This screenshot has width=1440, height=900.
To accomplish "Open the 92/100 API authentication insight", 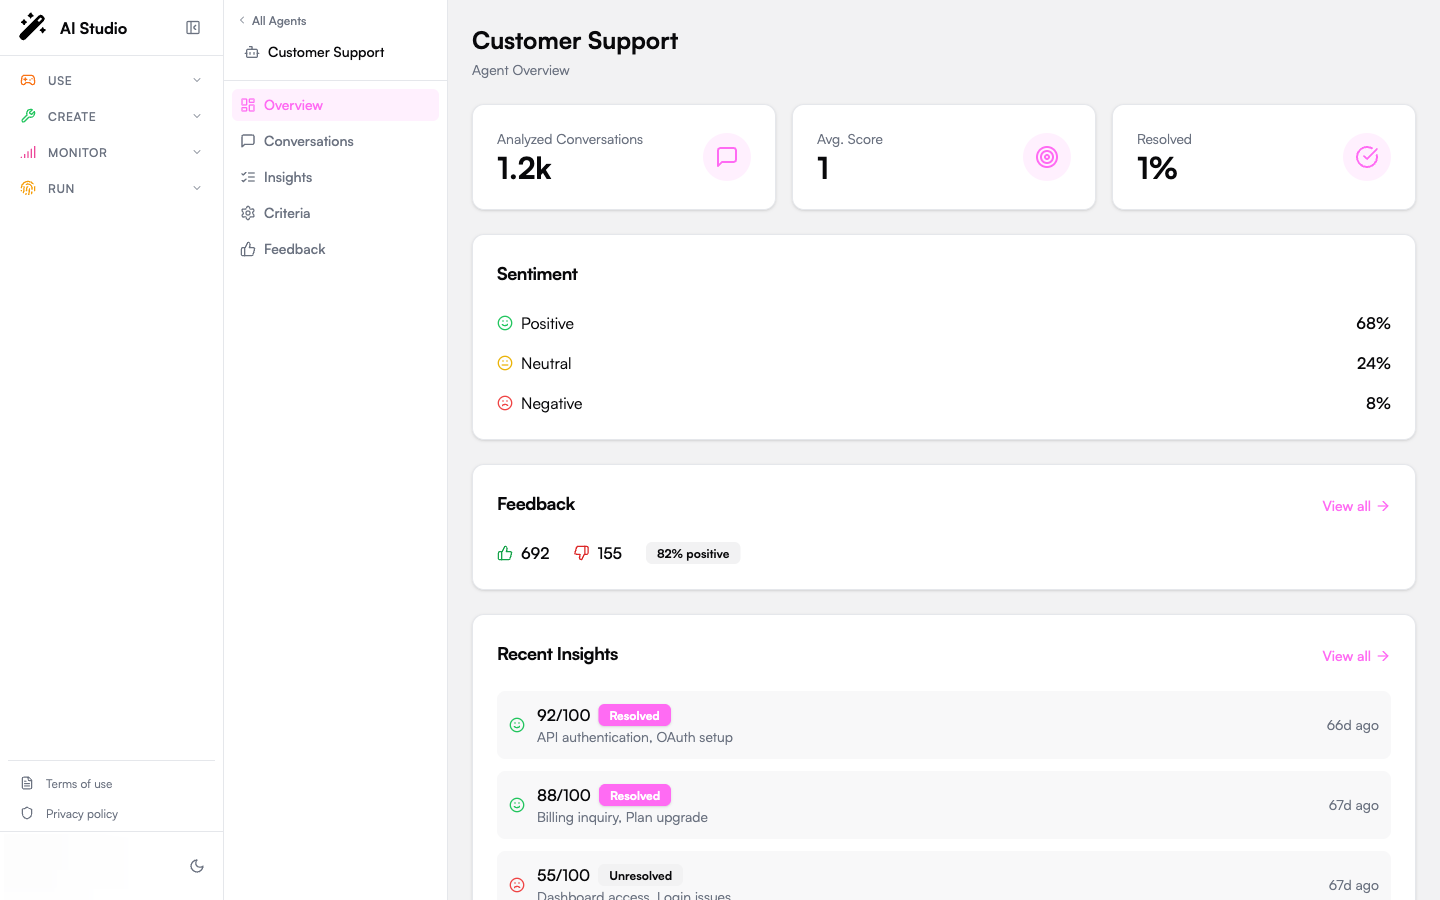I will 943,725.
